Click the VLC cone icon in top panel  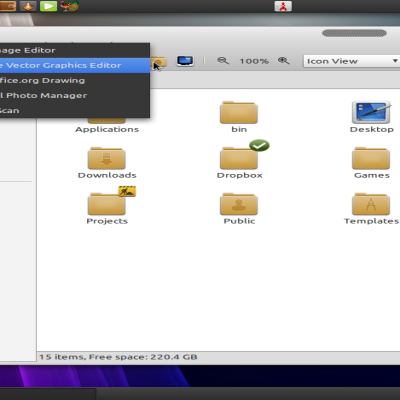pyautogui.click(x=28, y=6)
